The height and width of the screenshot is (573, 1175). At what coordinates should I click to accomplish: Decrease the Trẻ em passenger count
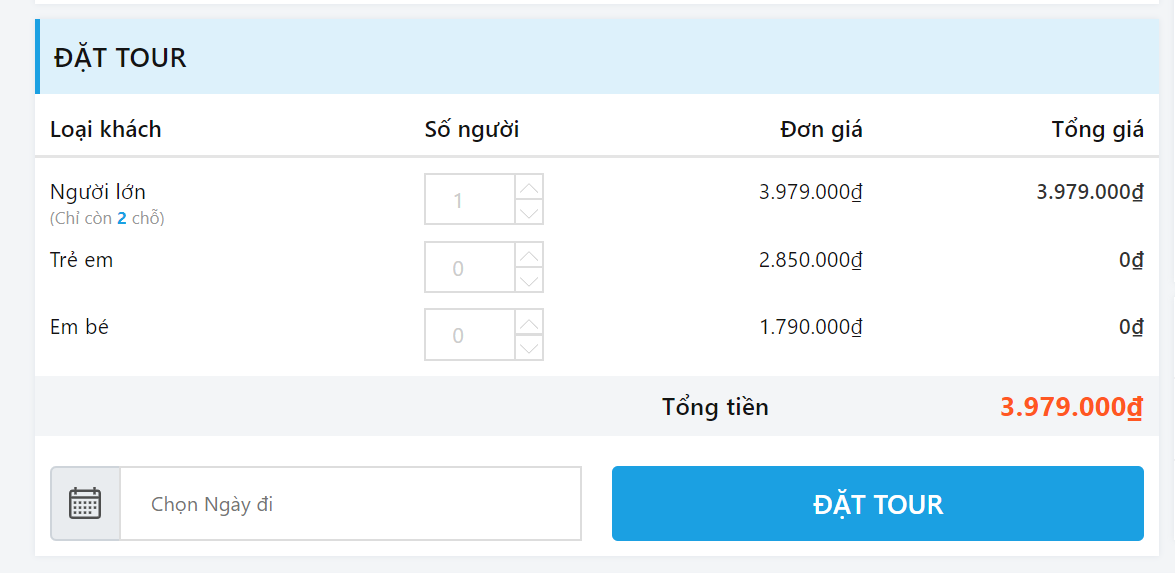[x=529, y=279]
